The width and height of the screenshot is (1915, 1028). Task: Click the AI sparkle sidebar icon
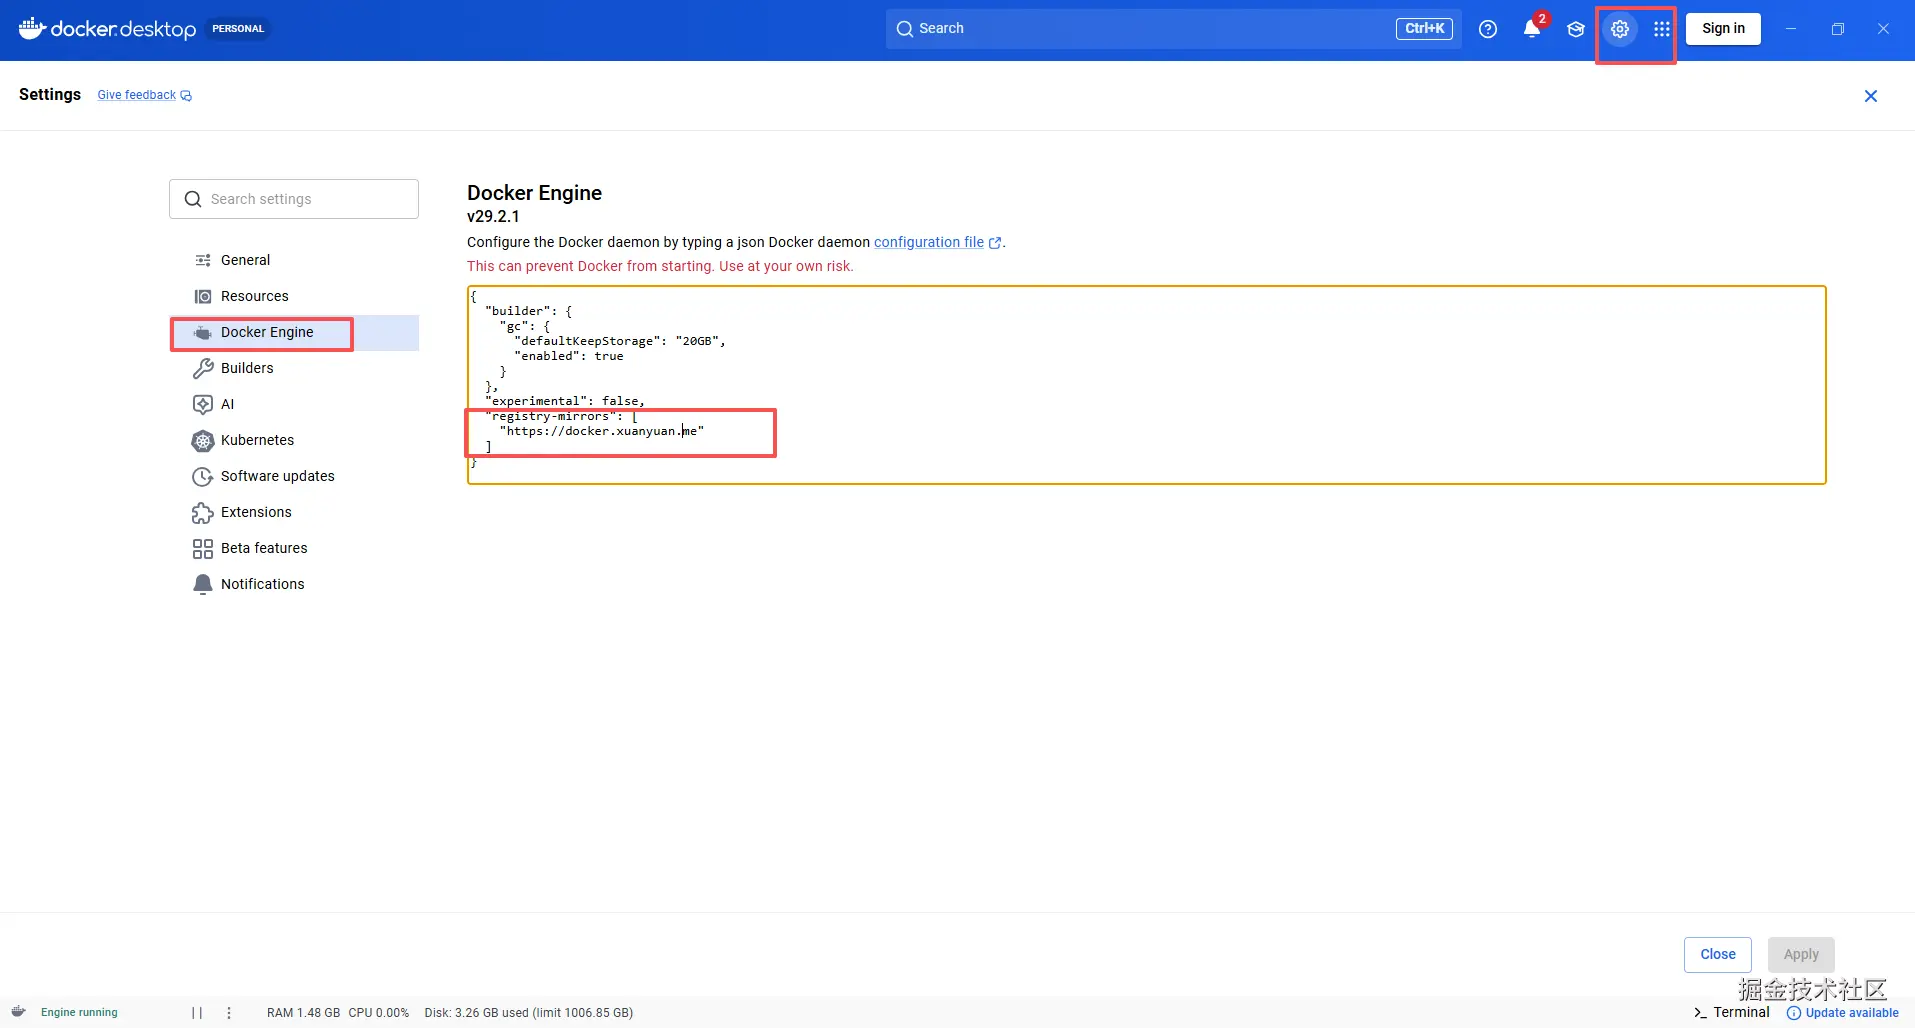tap(203, 404)
